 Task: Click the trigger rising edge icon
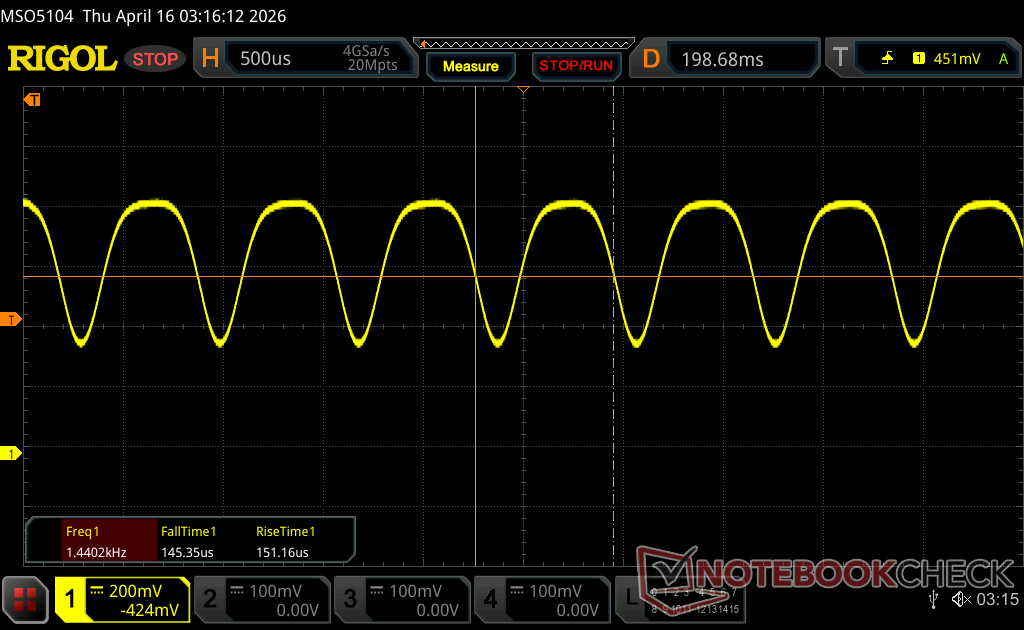[x=887, y=59]
